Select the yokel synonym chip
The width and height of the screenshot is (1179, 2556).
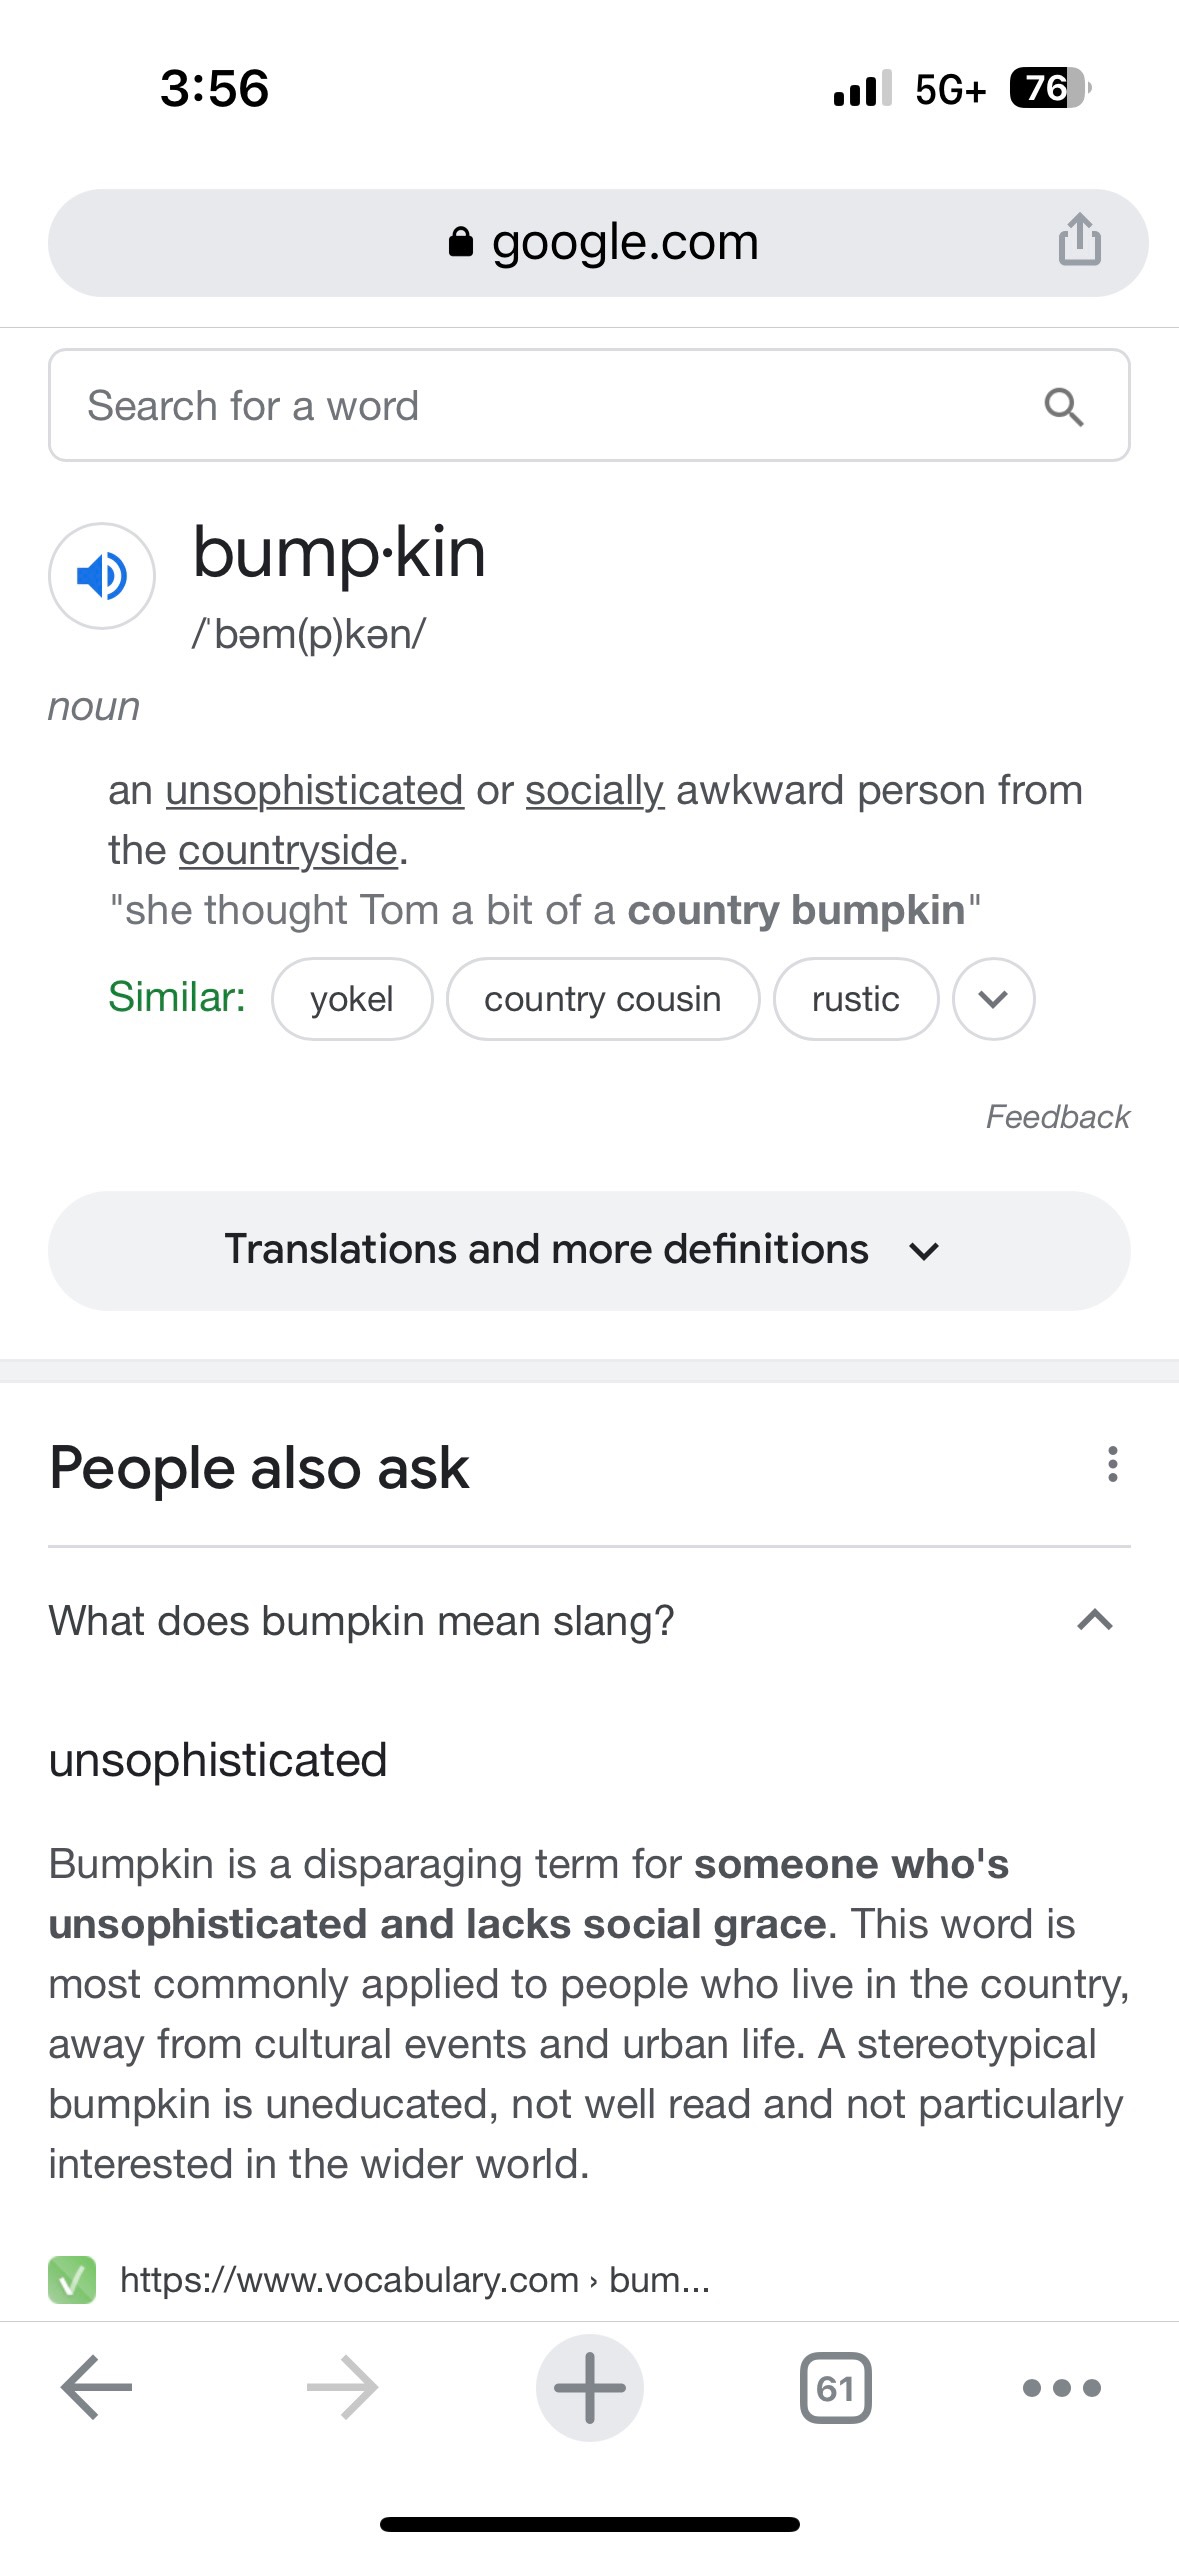[x=352, y=999]
